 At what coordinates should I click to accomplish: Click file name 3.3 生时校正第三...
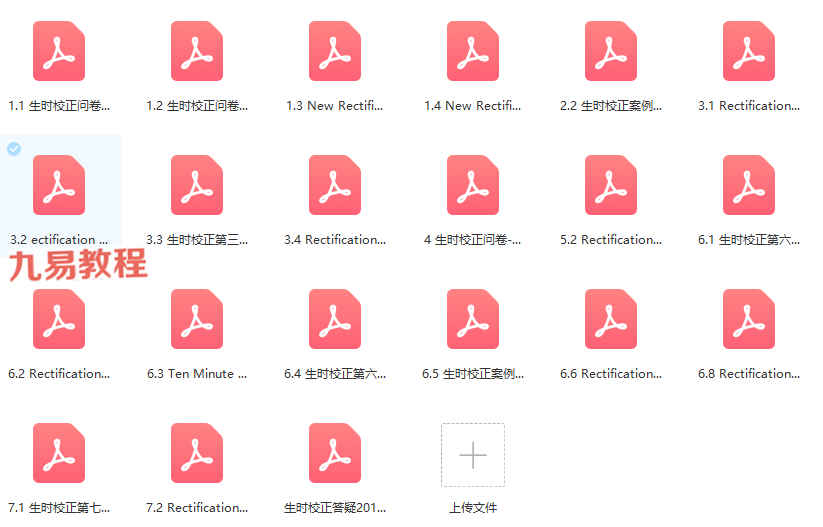pos(197,239)
